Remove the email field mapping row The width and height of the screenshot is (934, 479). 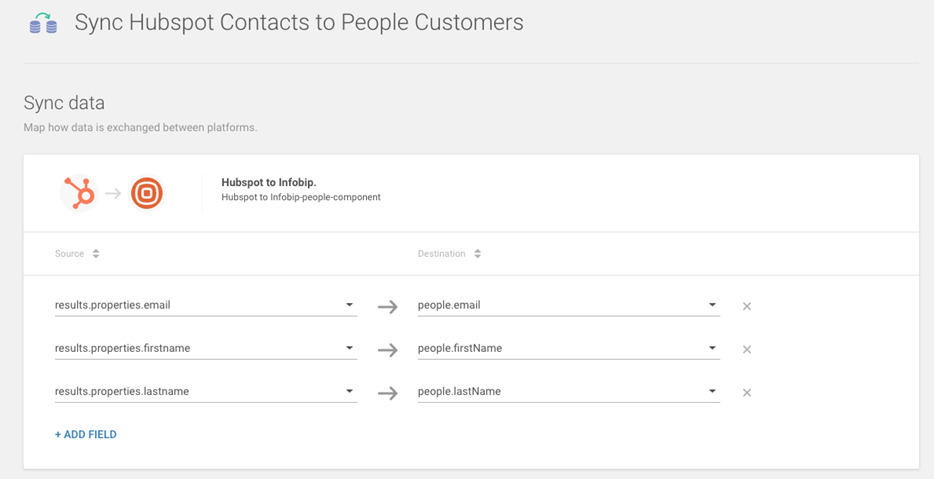pyautogui.click(x=747, y=306)
